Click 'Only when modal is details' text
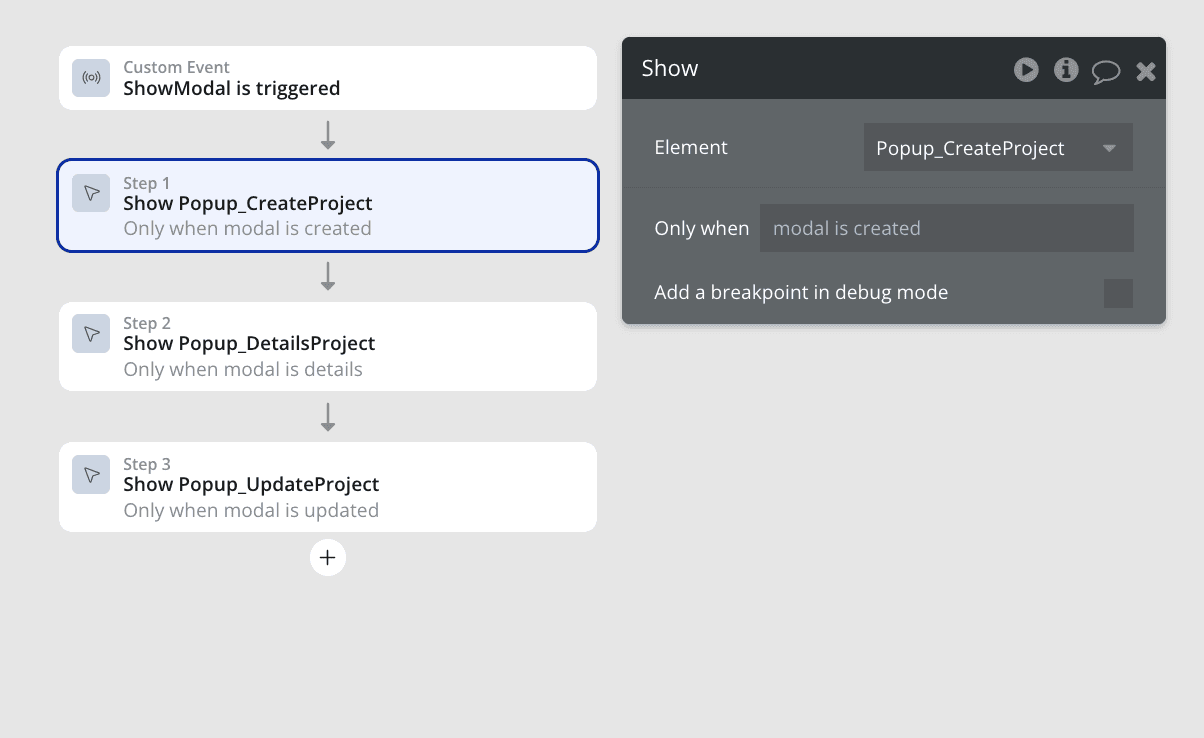The width and height of the screenshot is (1204, 738). 243,369
